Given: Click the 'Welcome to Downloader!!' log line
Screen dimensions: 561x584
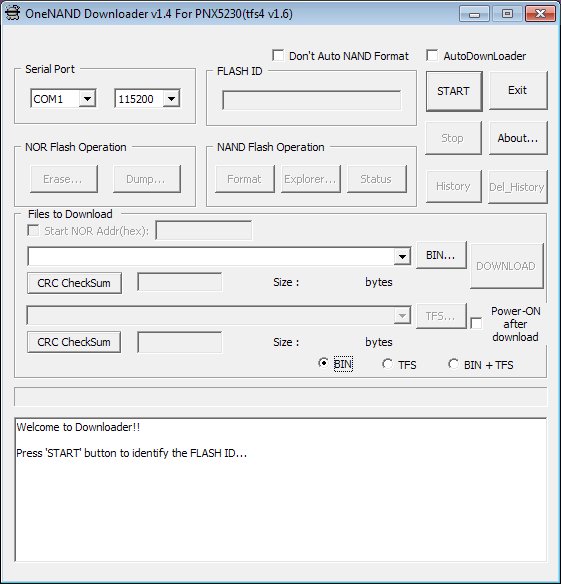Looking at the screenshot, I should coord(78,427).
